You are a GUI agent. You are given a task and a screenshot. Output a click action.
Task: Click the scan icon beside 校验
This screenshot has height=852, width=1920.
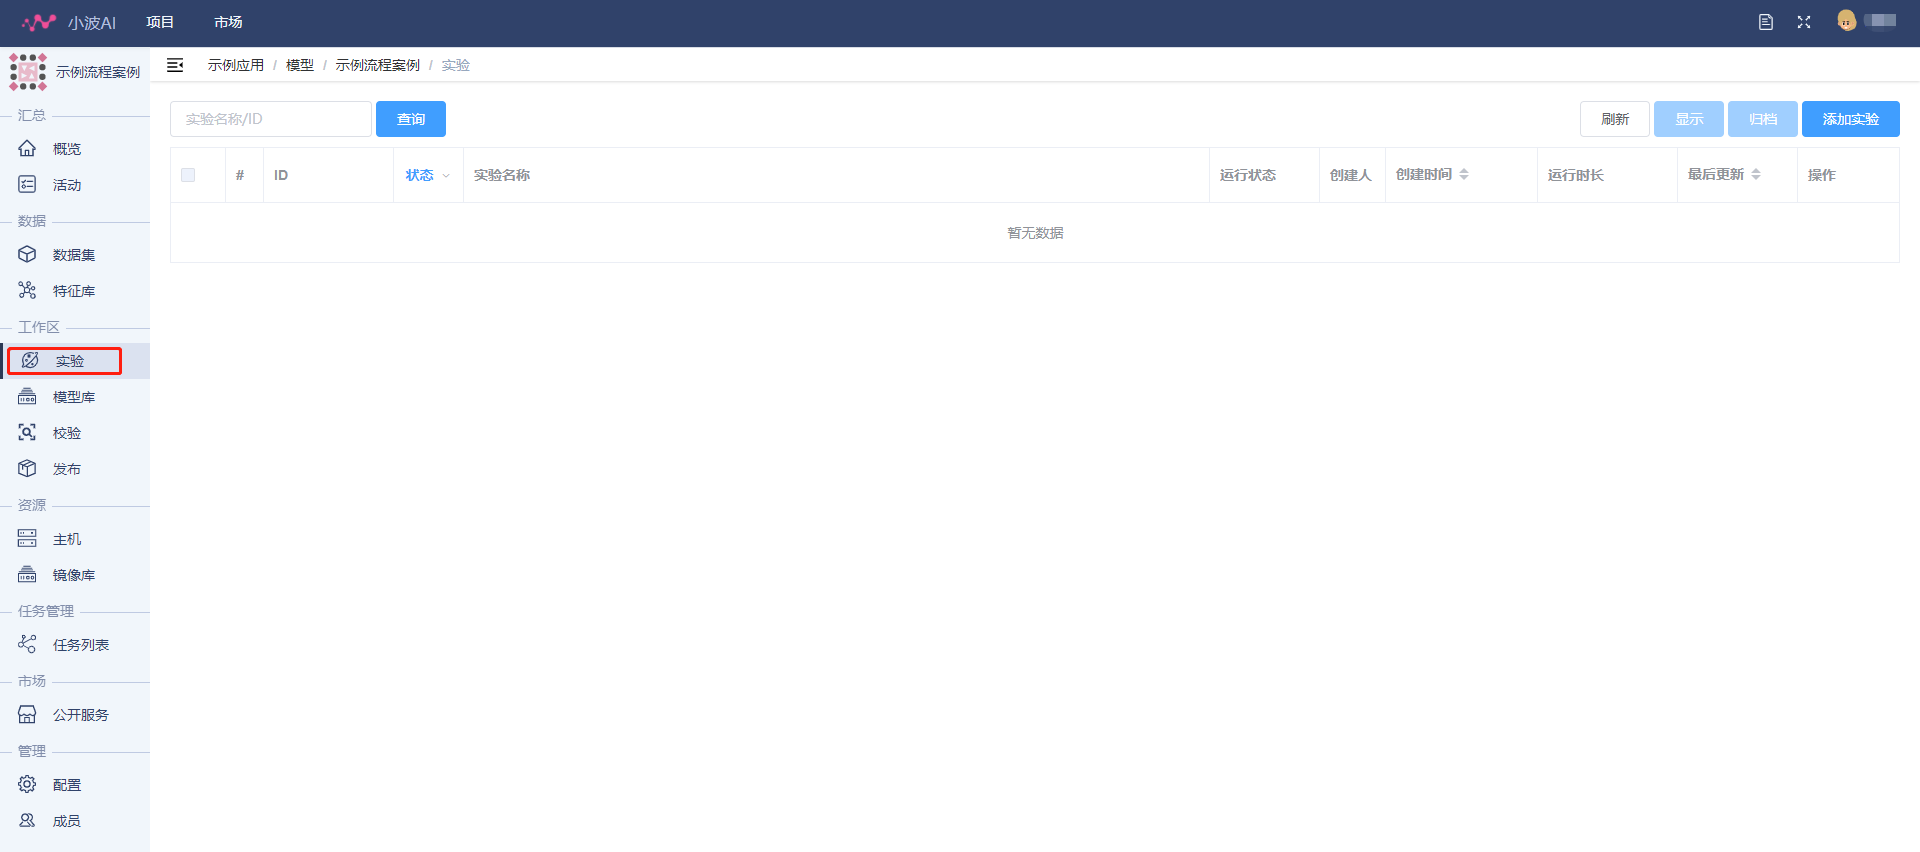[27, 432]
